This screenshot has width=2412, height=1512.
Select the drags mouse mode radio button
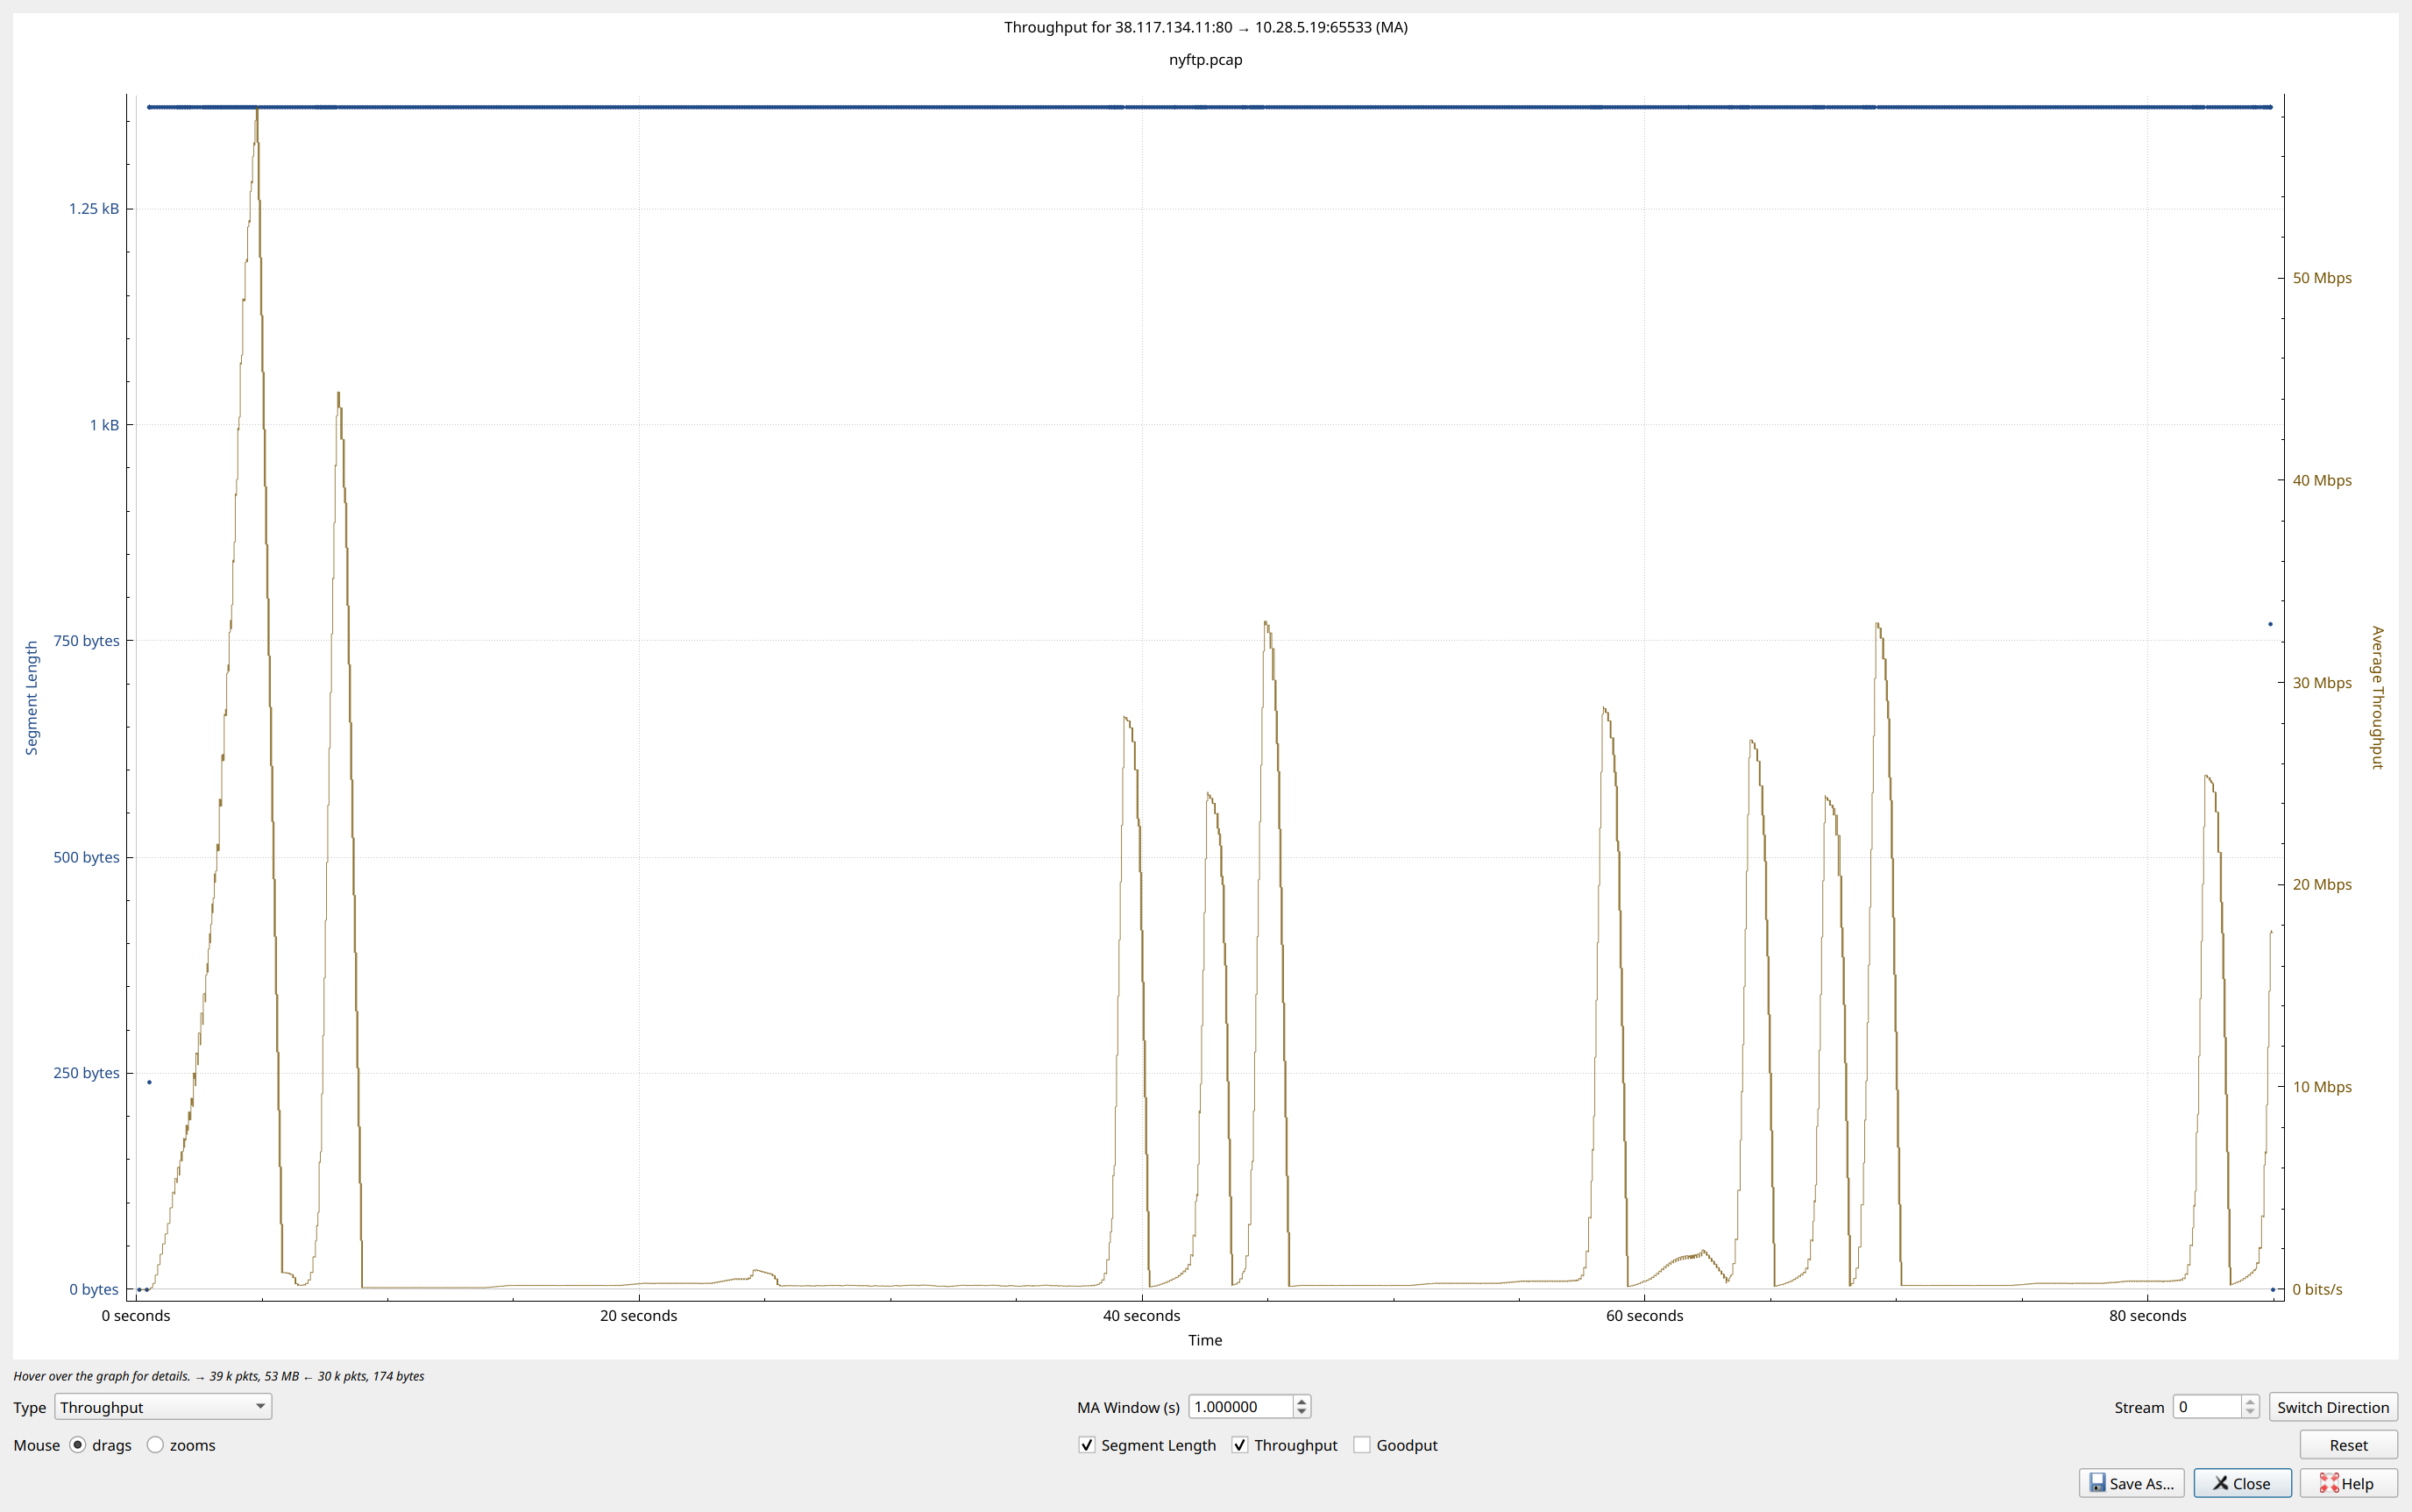pyautogui.click(x=78, y=1445)
